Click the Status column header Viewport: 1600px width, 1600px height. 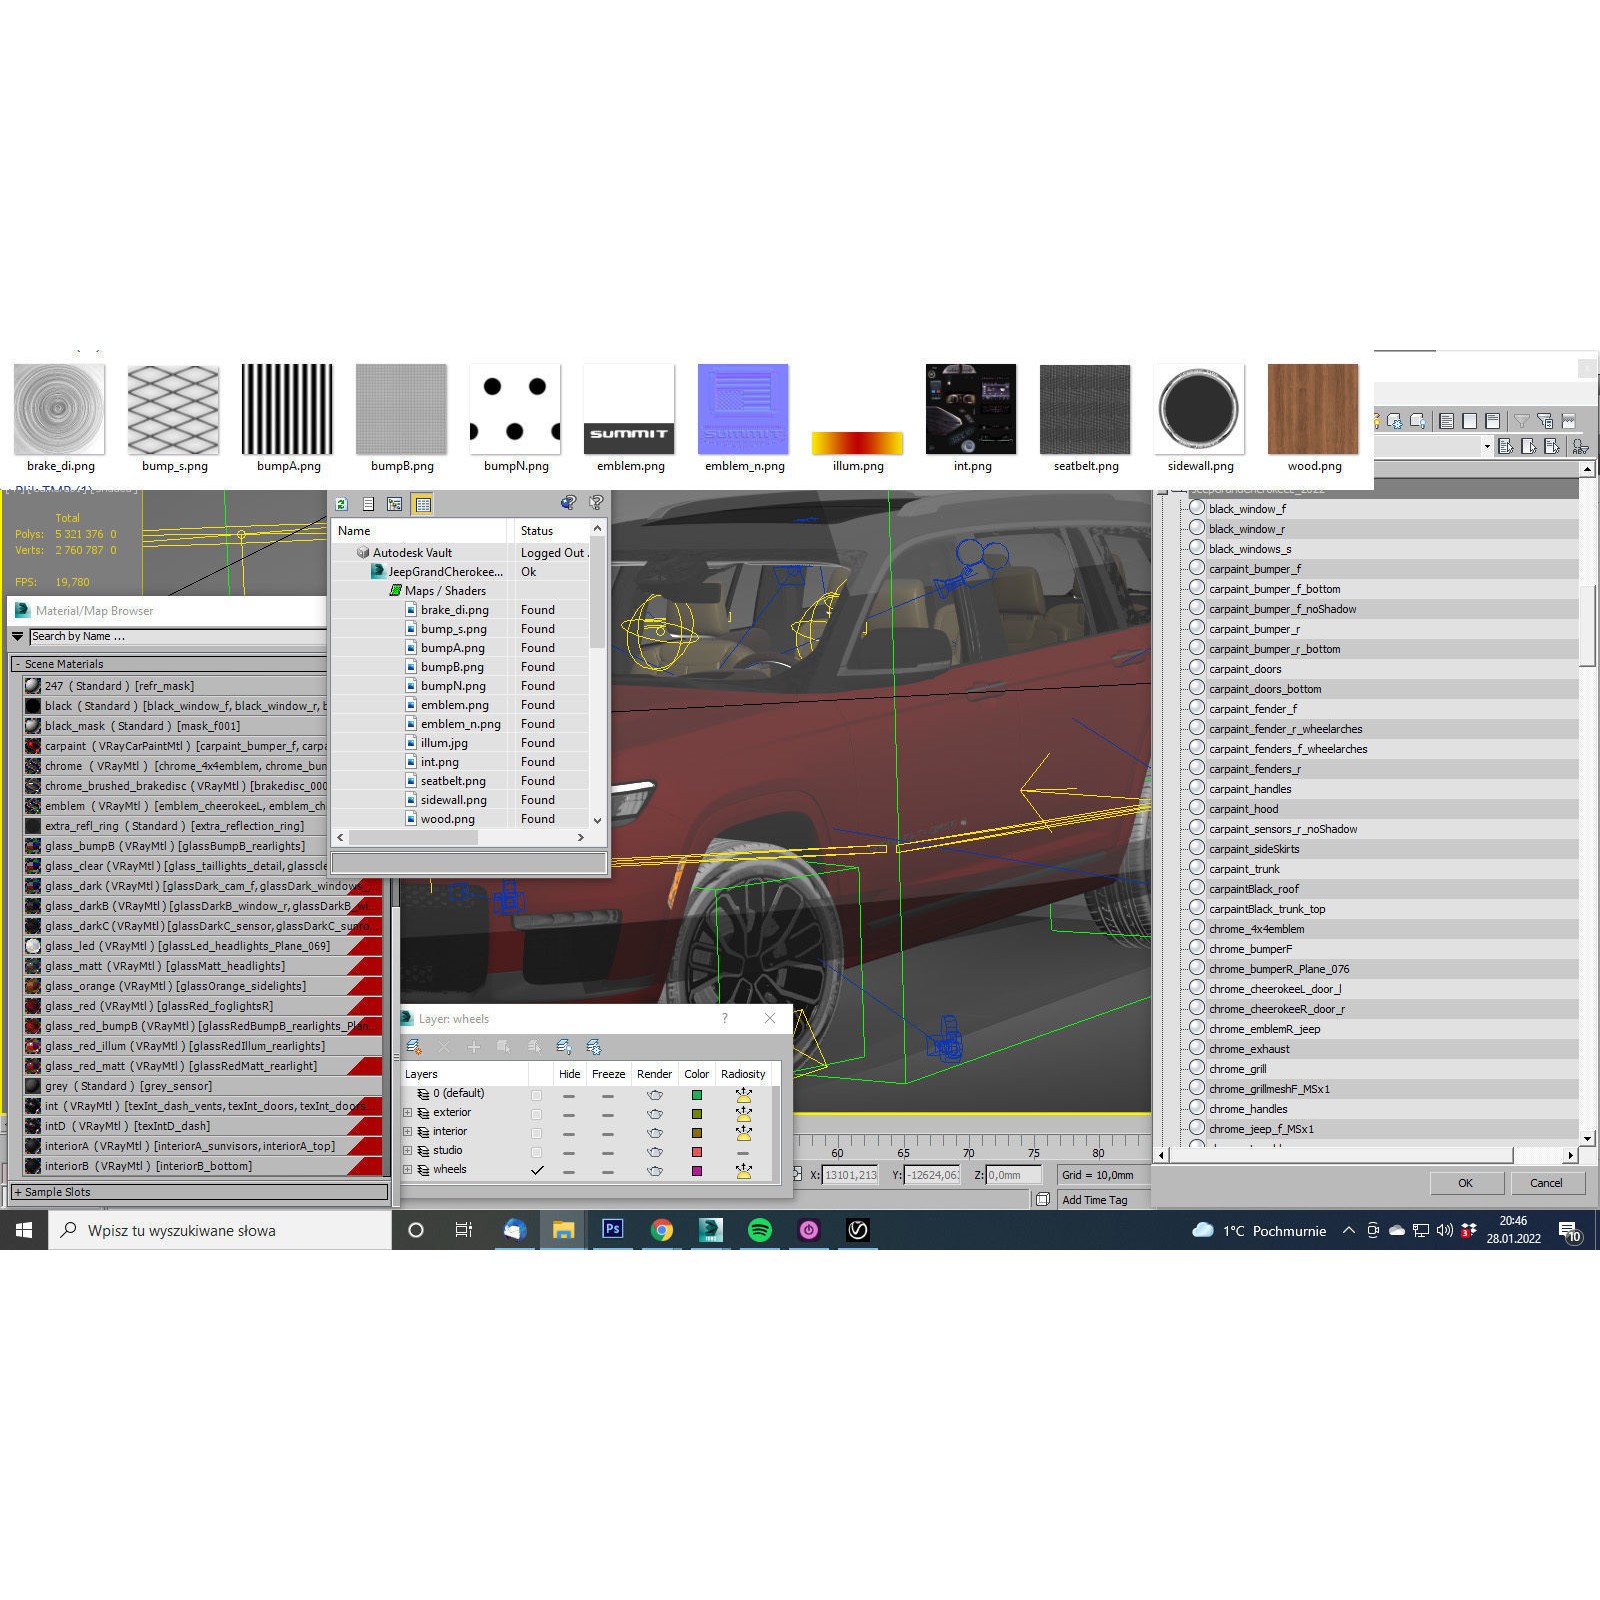tap(537, 530)
